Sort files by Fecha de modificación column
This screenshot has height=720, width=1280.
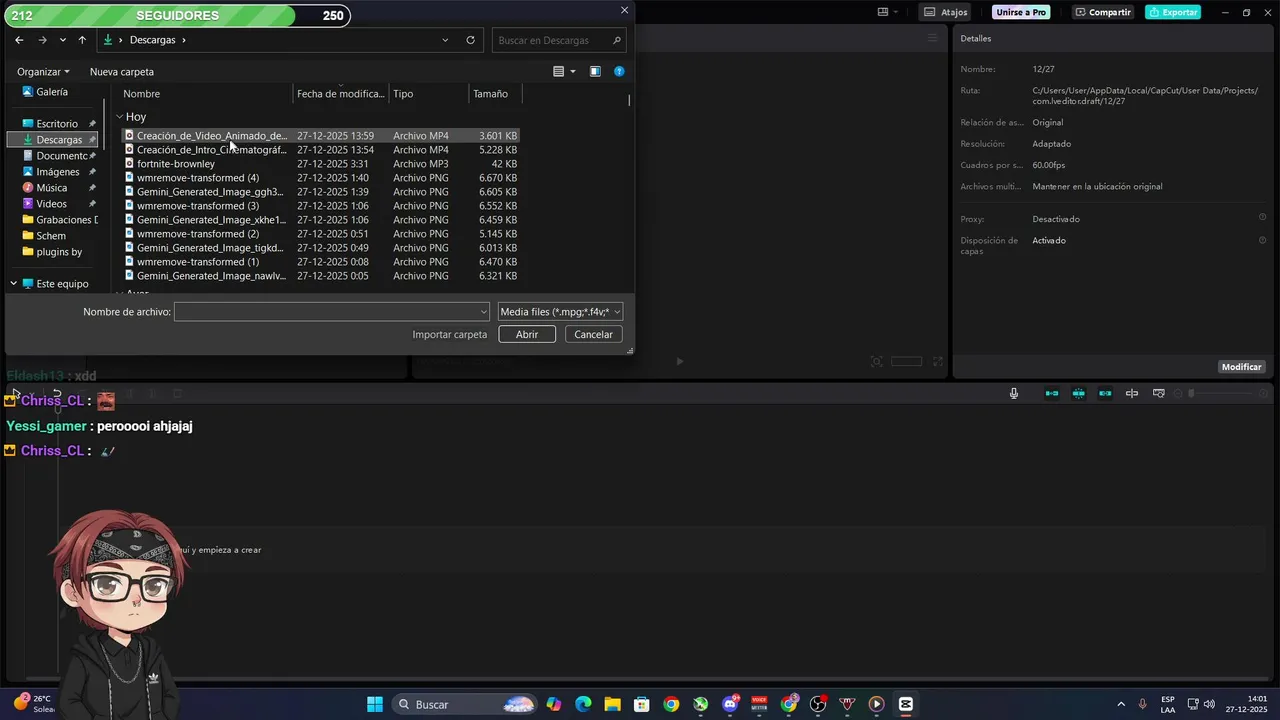(x=341, y=94)
